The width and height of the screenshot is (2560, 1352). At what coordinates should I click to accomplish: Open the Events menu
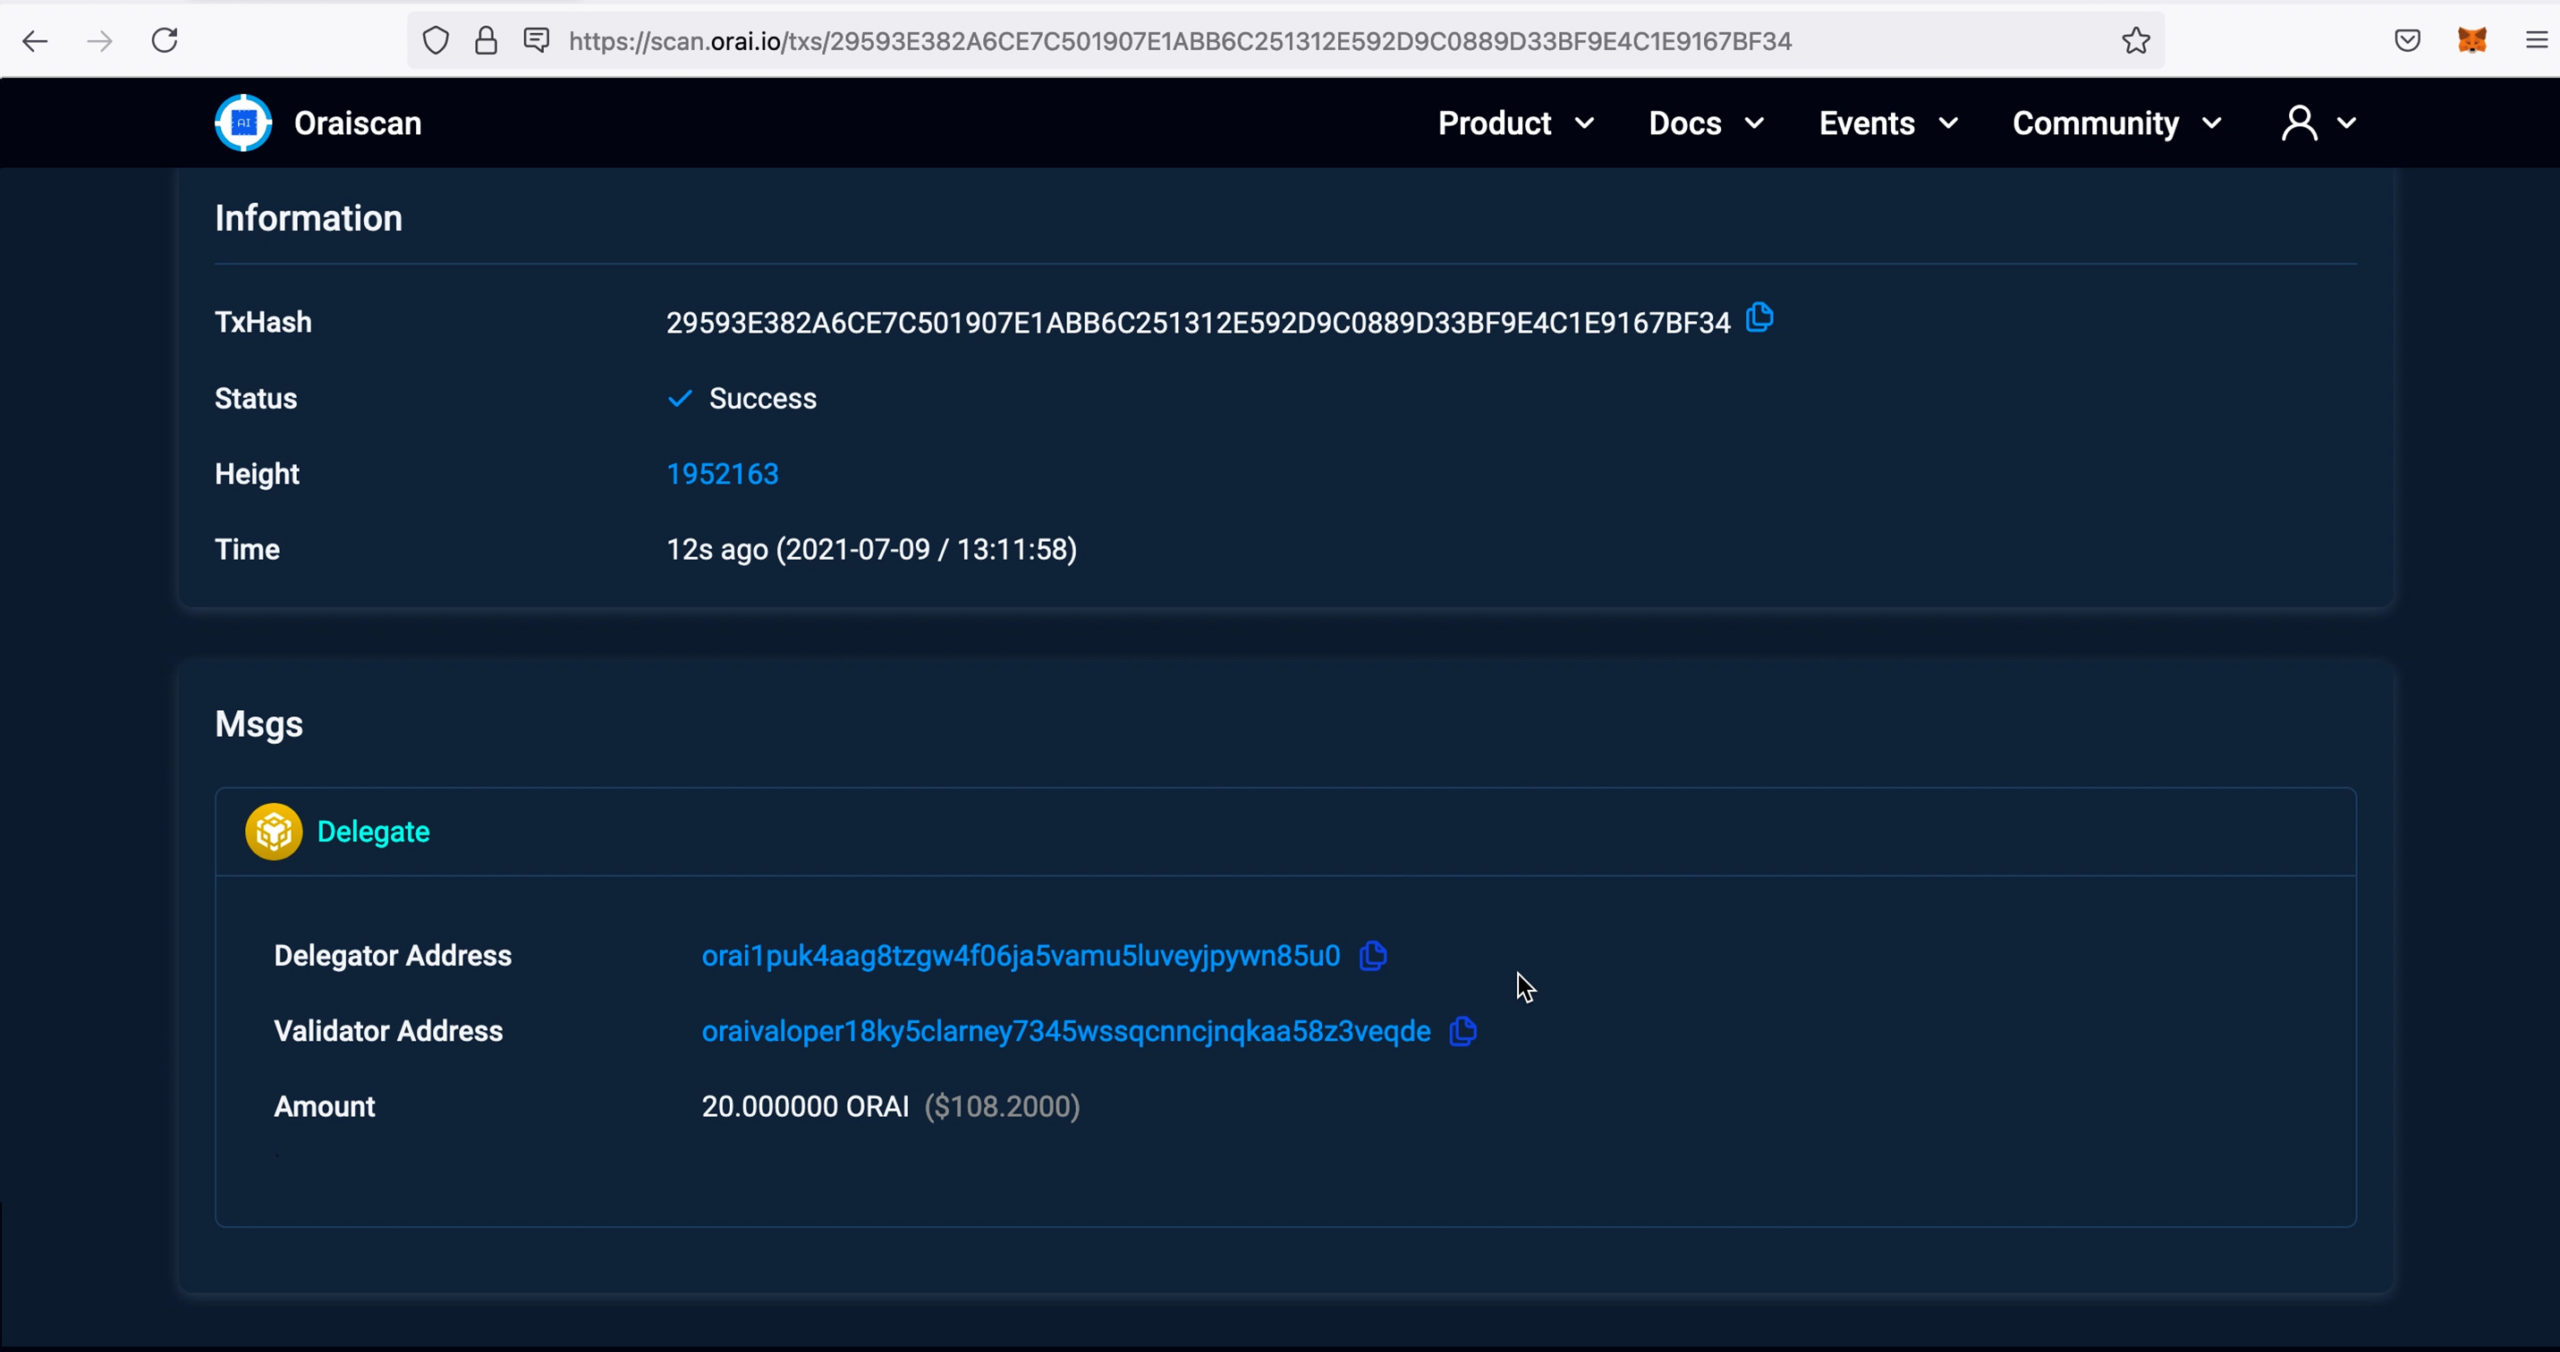pyautogui.click(x=1866, y=123)
